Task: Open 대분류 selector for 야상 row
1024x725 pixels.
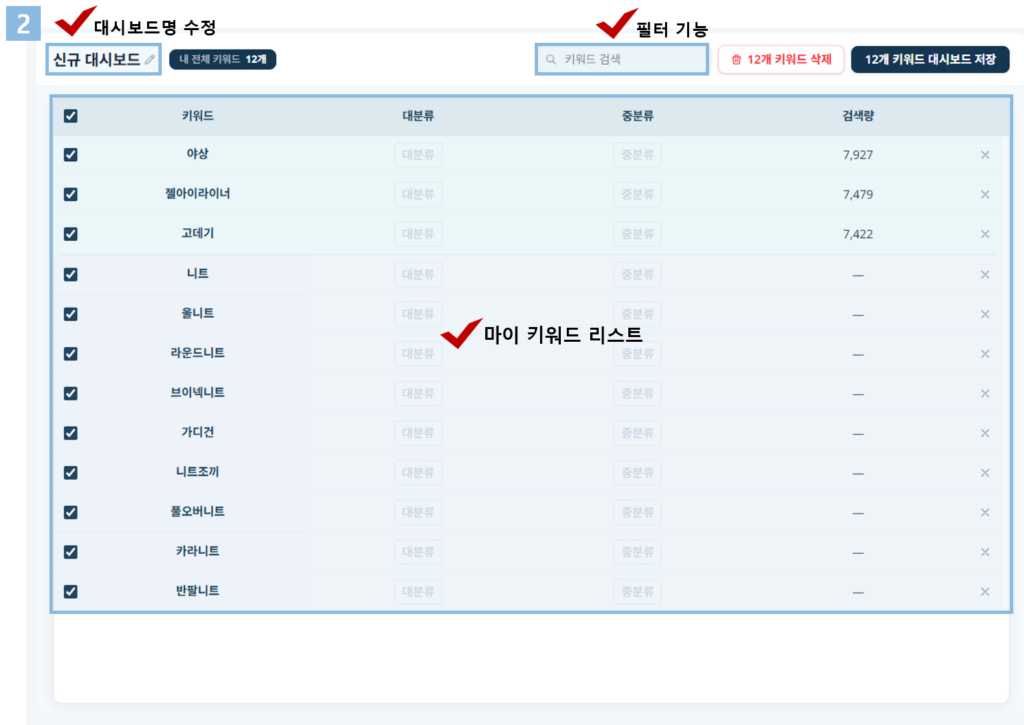Action: coord(418,155)
